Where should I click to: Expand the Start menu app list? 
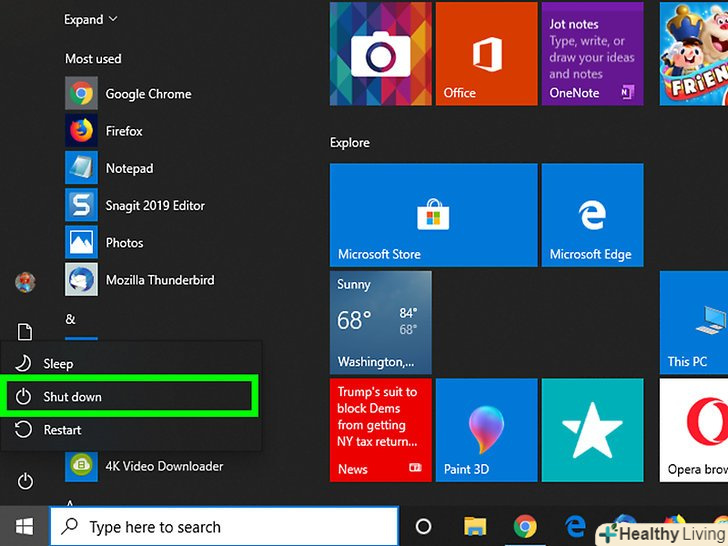click(x=90, y=20)
